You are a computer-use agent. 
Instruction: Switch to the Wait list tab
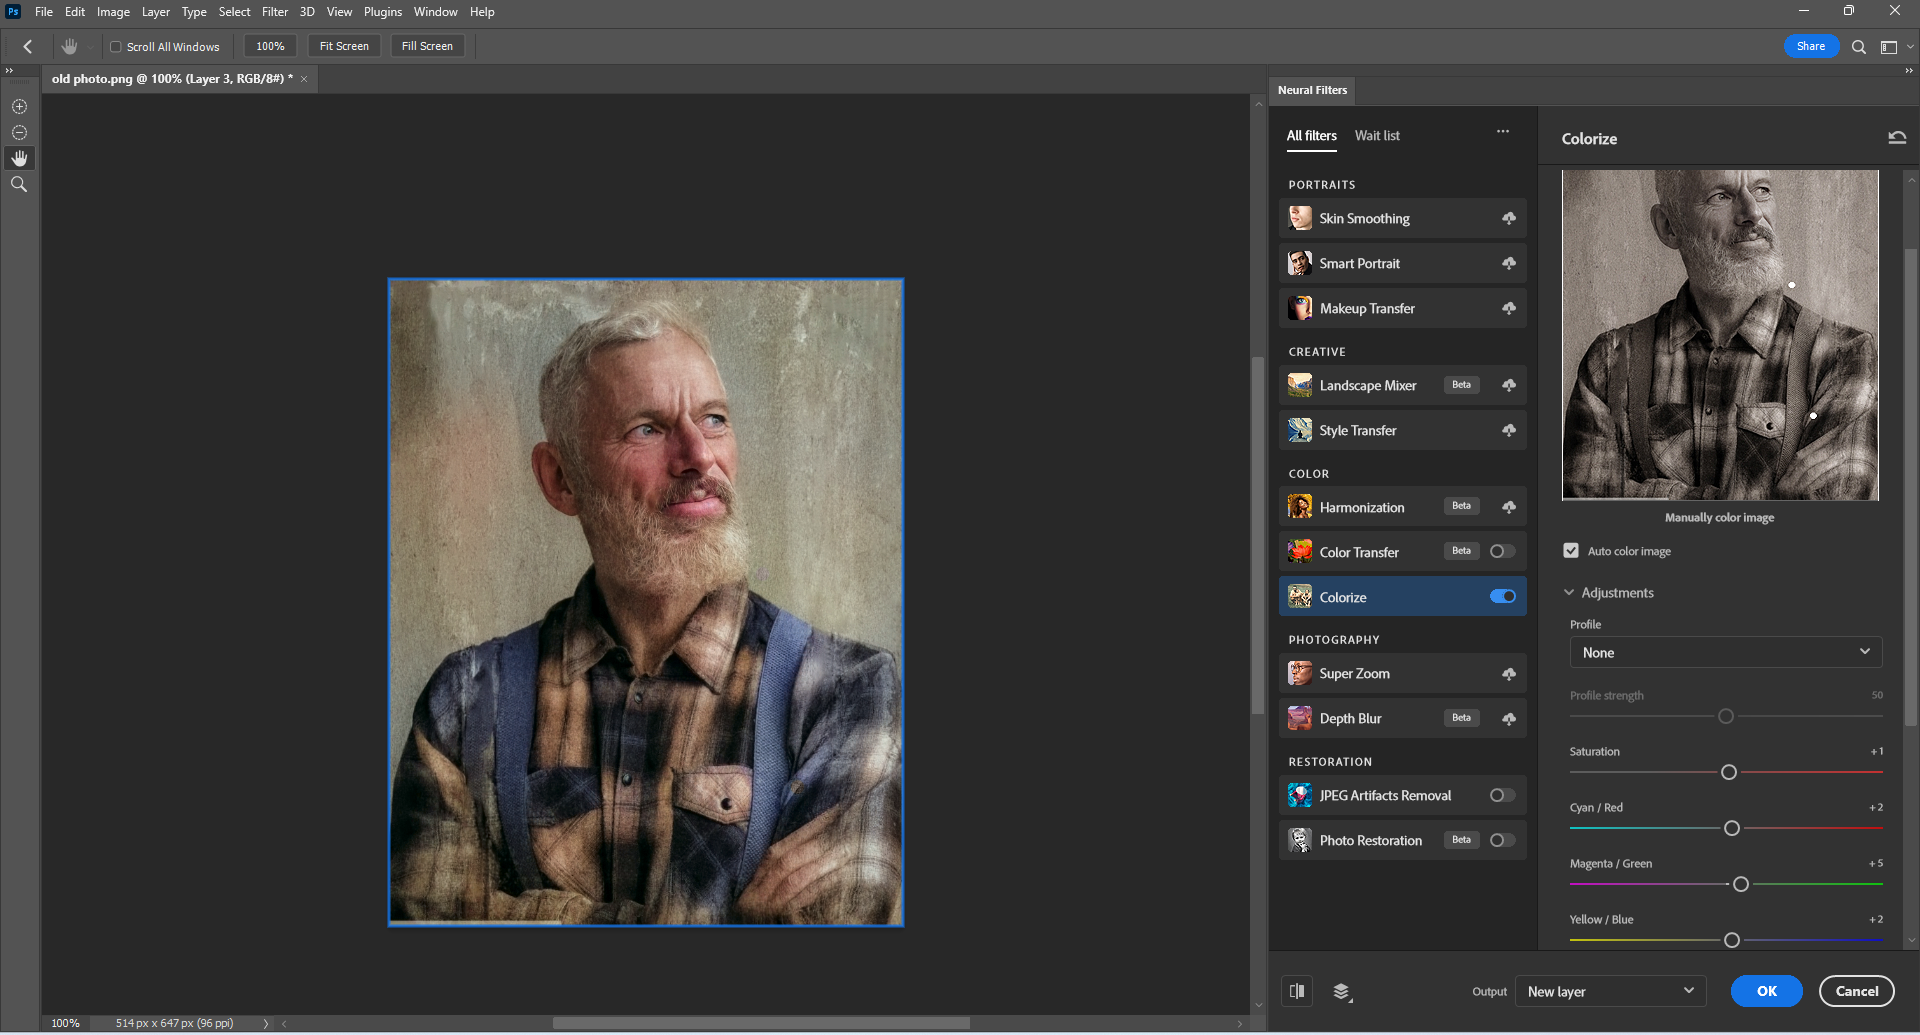coord(1377,136)
